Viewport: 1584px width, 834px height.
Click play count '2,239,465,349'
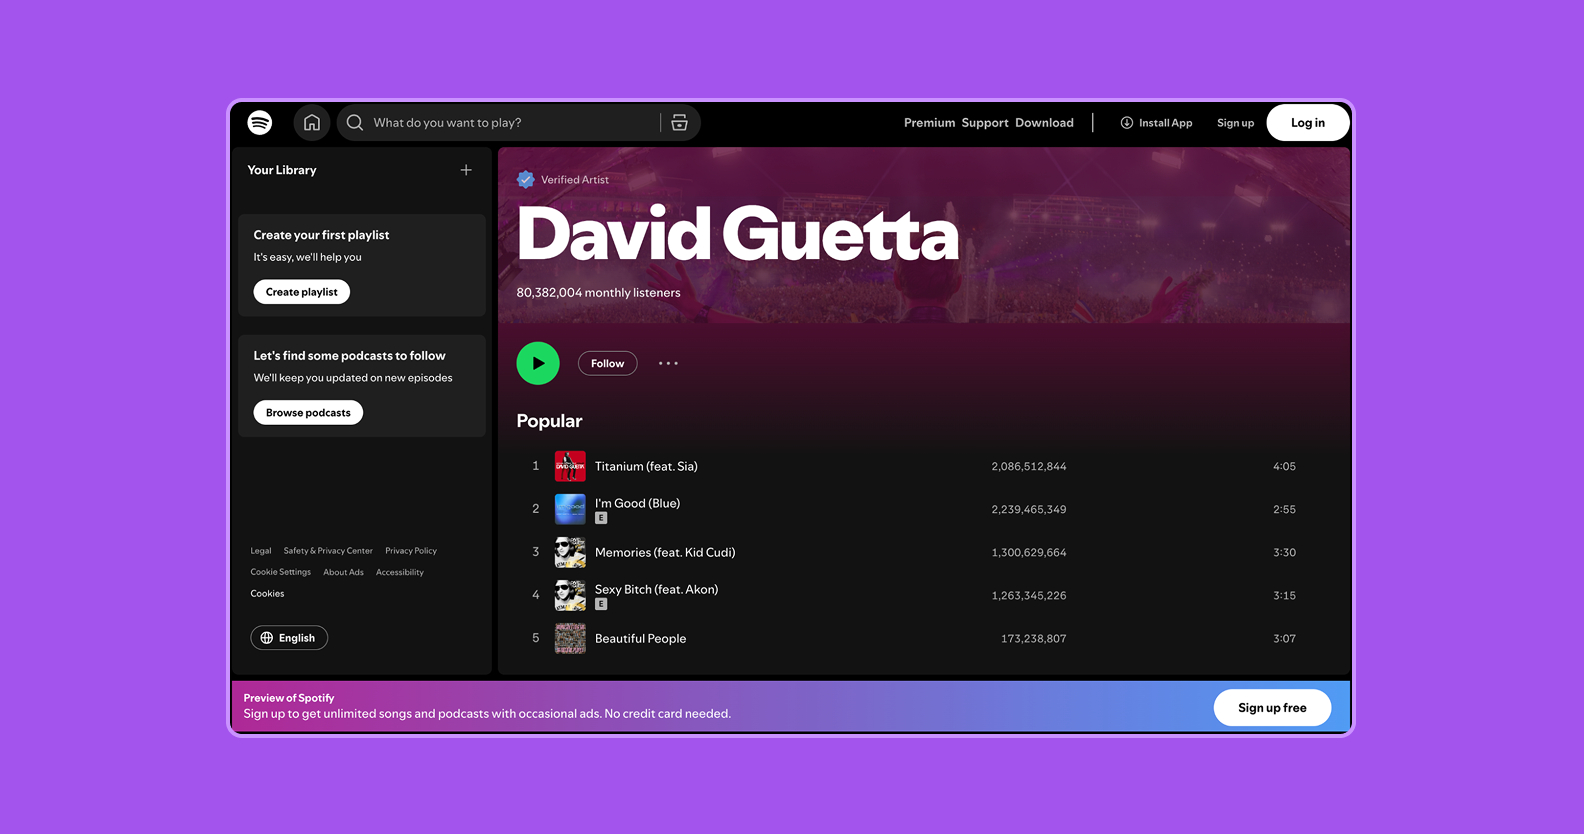point(1029,510)
